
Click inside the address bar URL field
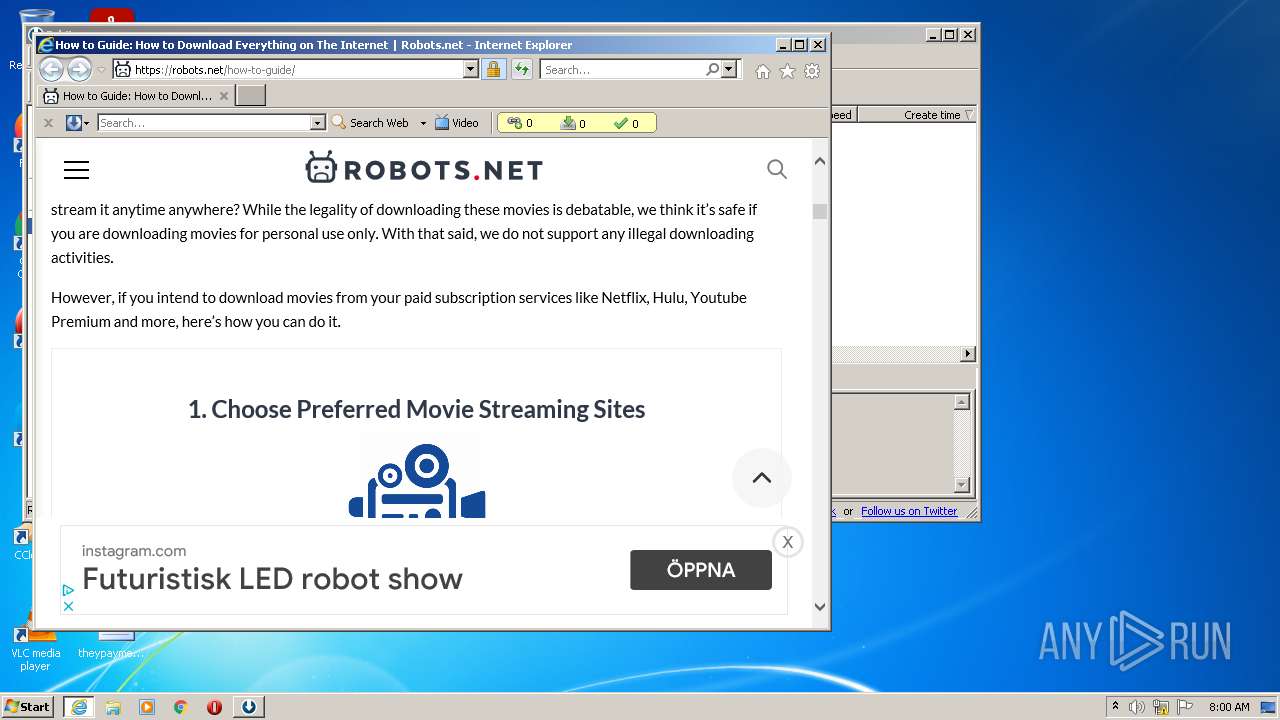tap(297, 70)
